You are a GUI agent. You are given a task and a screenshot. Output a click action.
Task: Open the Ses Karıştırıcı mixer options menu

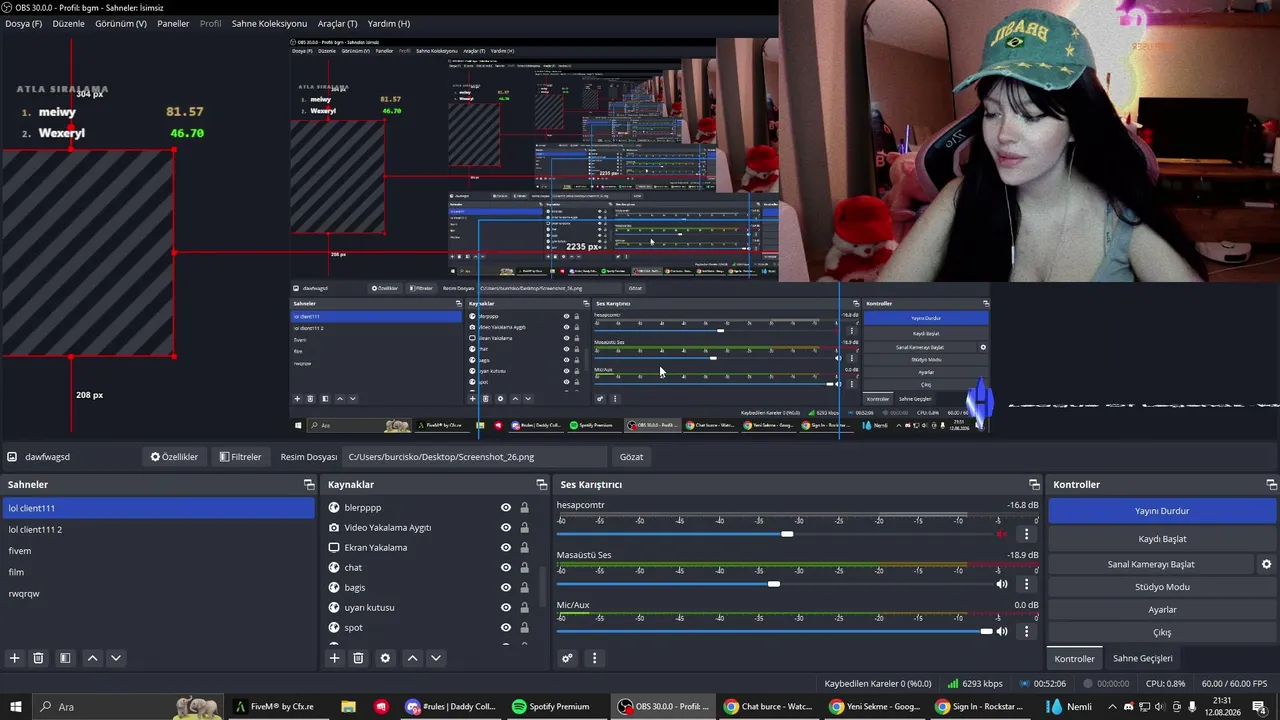click(x=594, y=658)
